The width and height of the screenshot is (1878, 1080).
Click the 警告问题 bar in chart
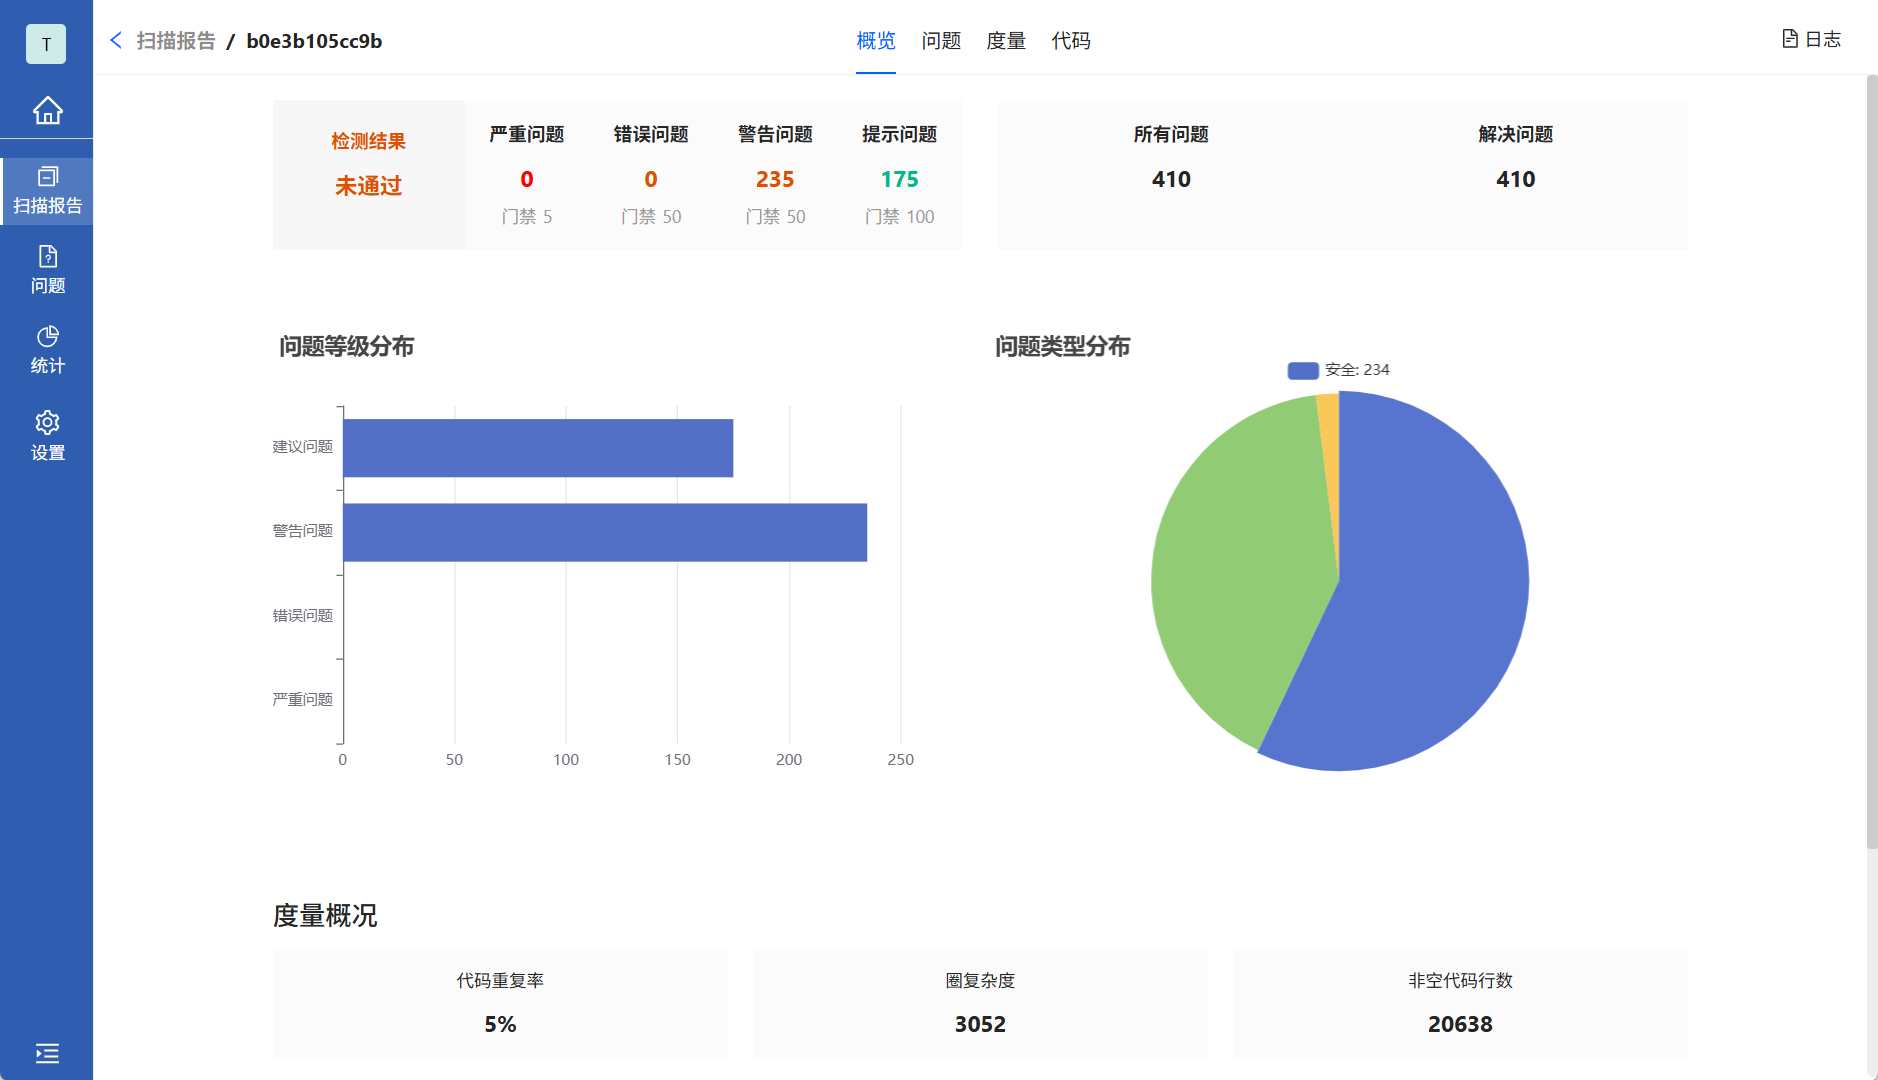click(605, 532)
